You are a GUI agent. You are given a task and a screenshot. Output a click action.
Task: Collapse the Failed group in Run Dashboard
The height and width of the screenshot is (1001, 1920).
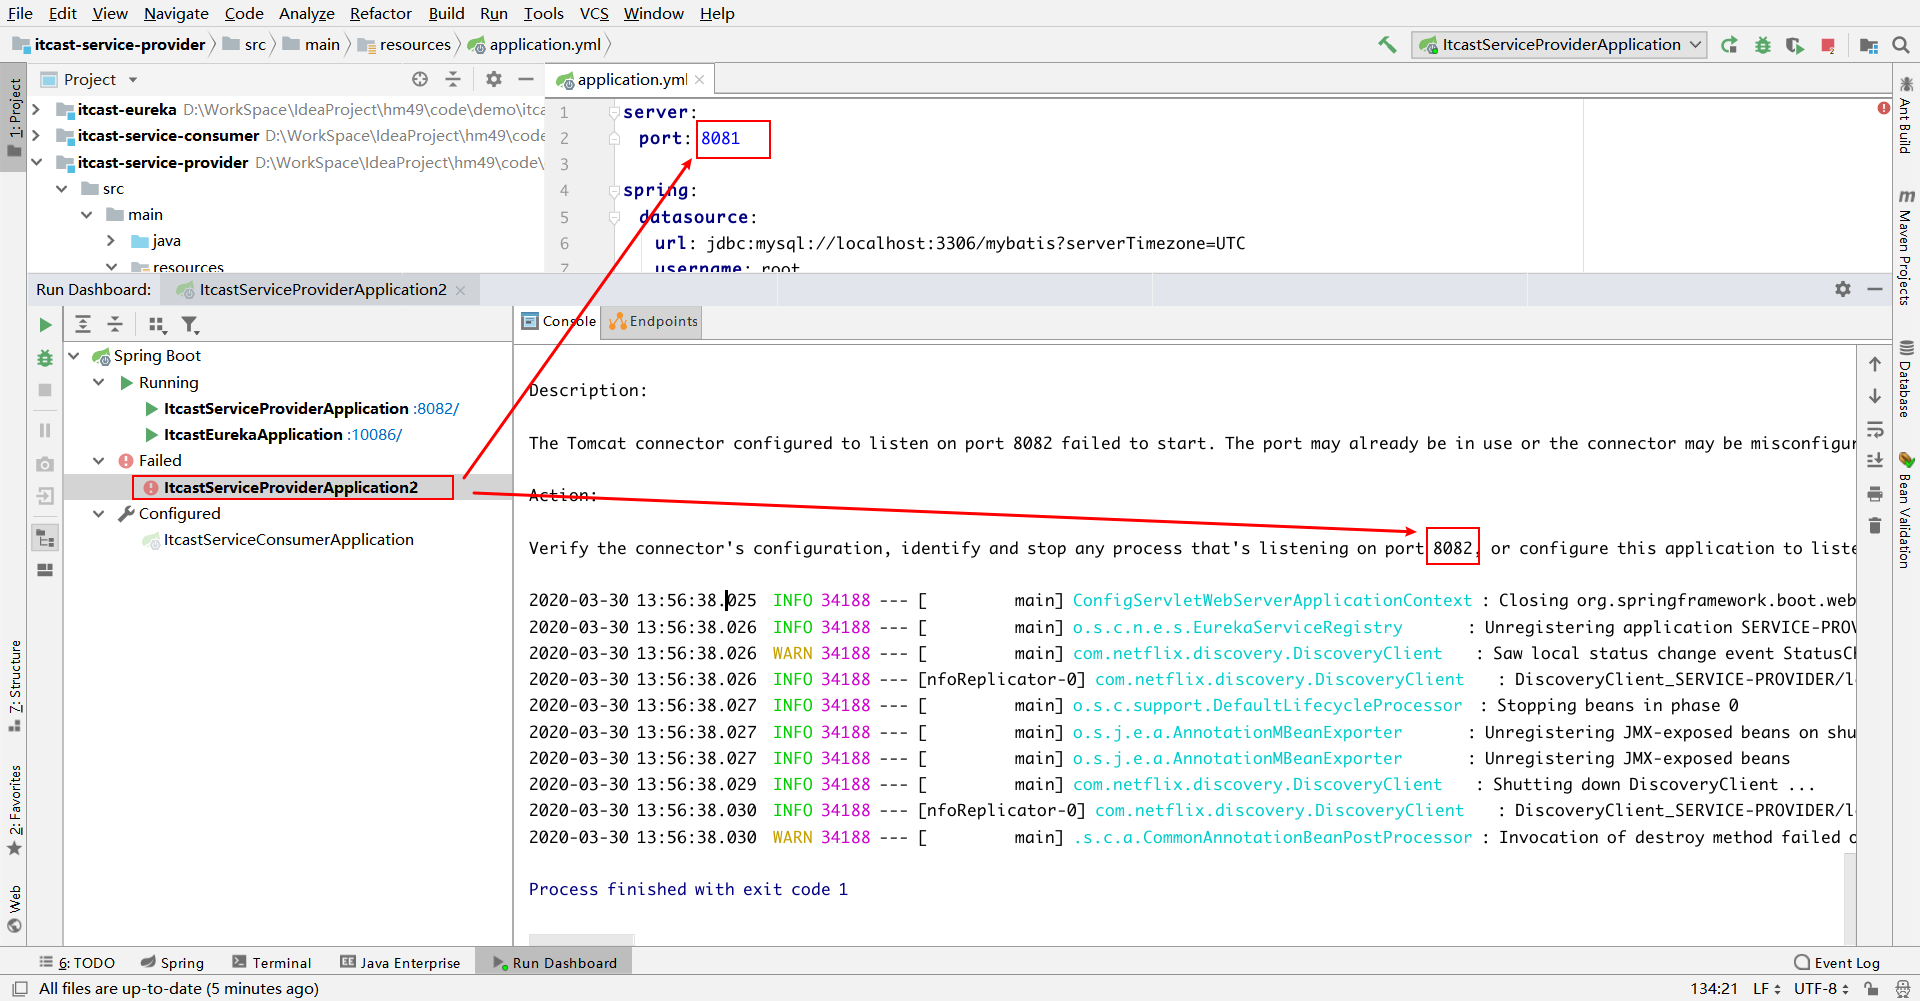[x=99, y=460]
